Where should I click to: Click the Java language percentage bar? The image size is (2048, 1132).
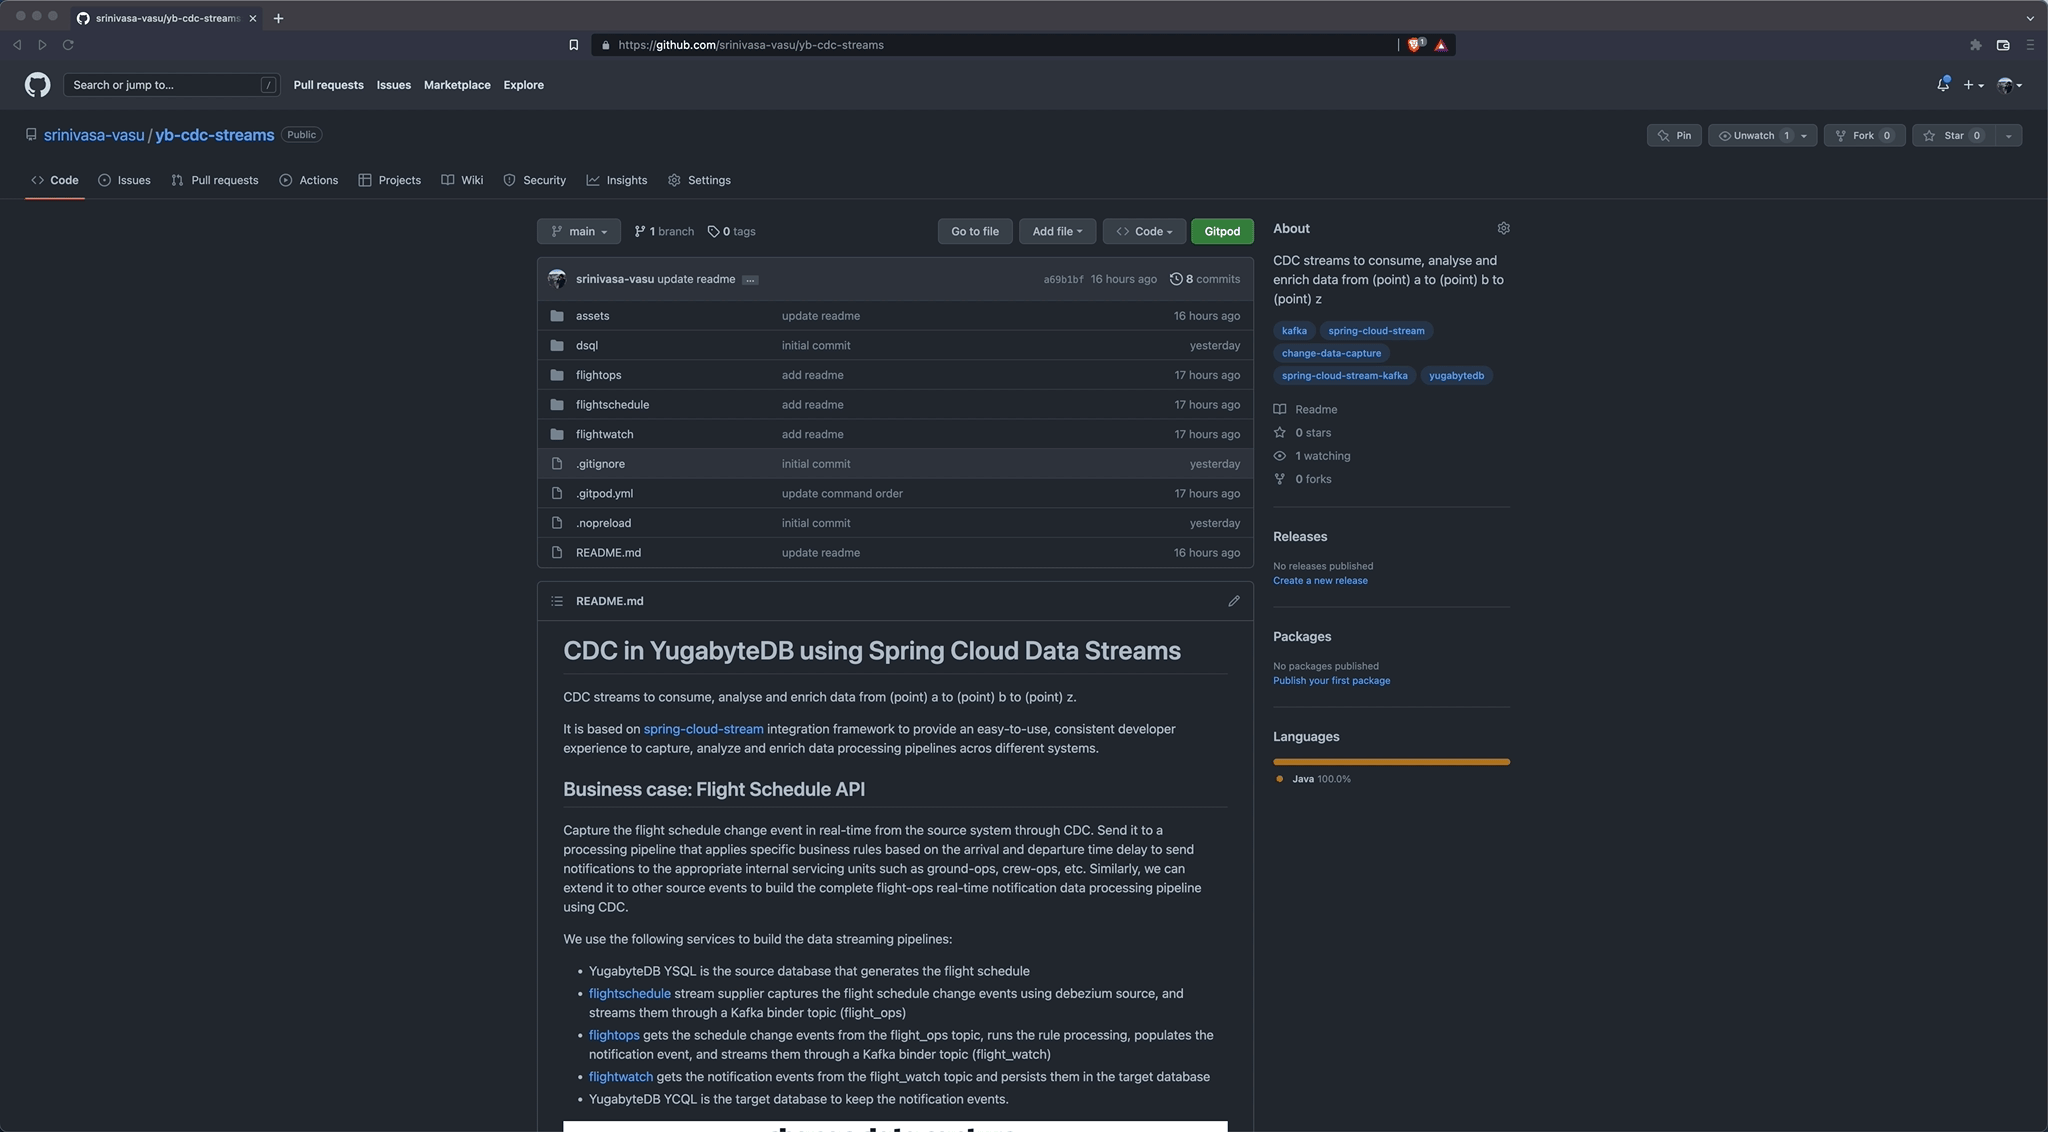pos(1390,761)
